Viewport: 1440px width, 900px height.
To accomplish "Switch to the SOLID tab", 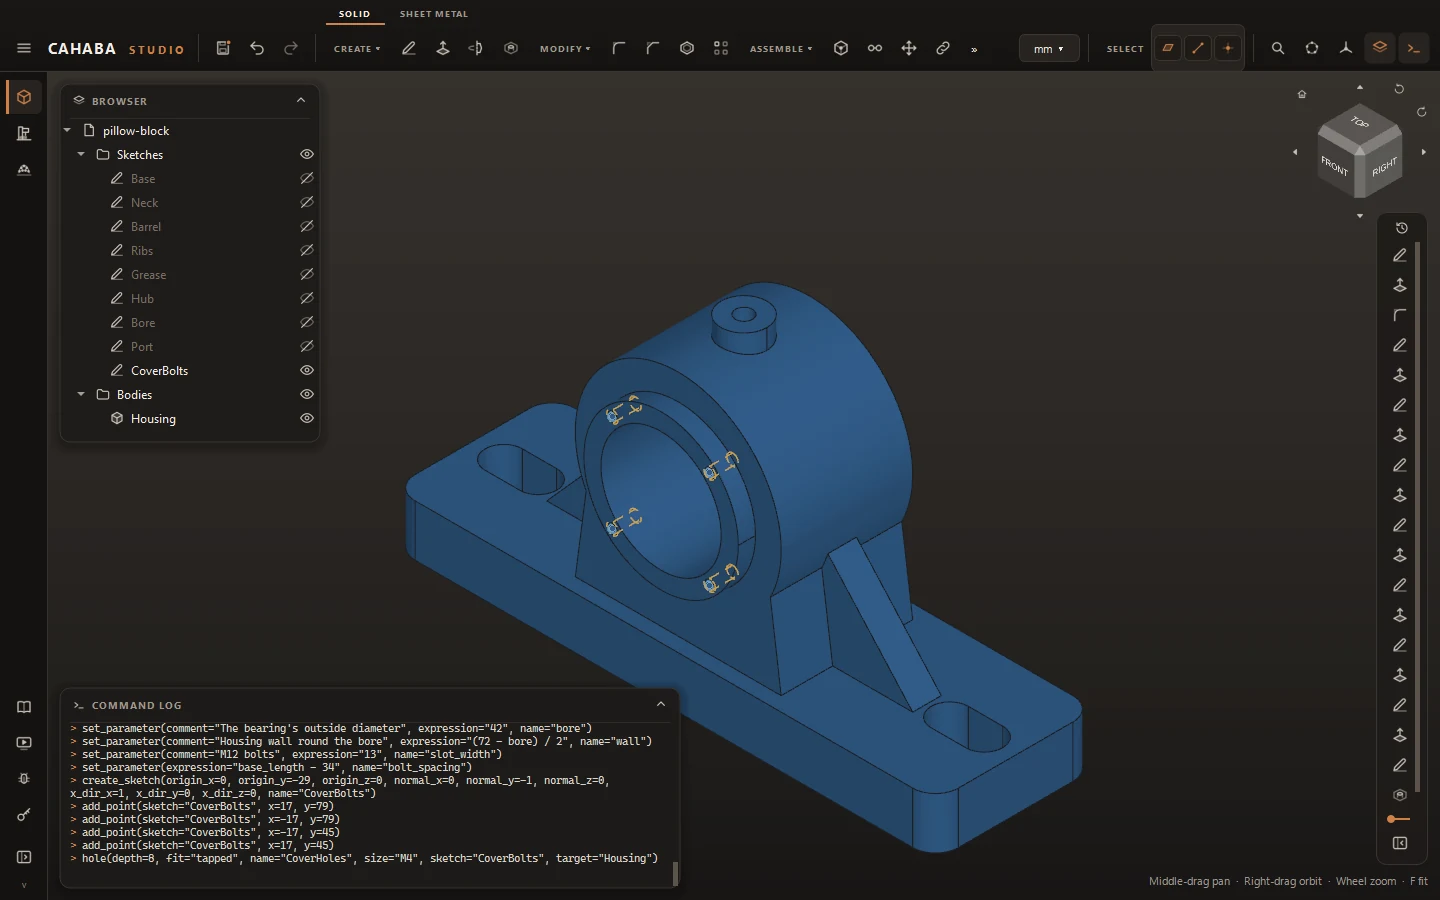I will click(354, 14).
